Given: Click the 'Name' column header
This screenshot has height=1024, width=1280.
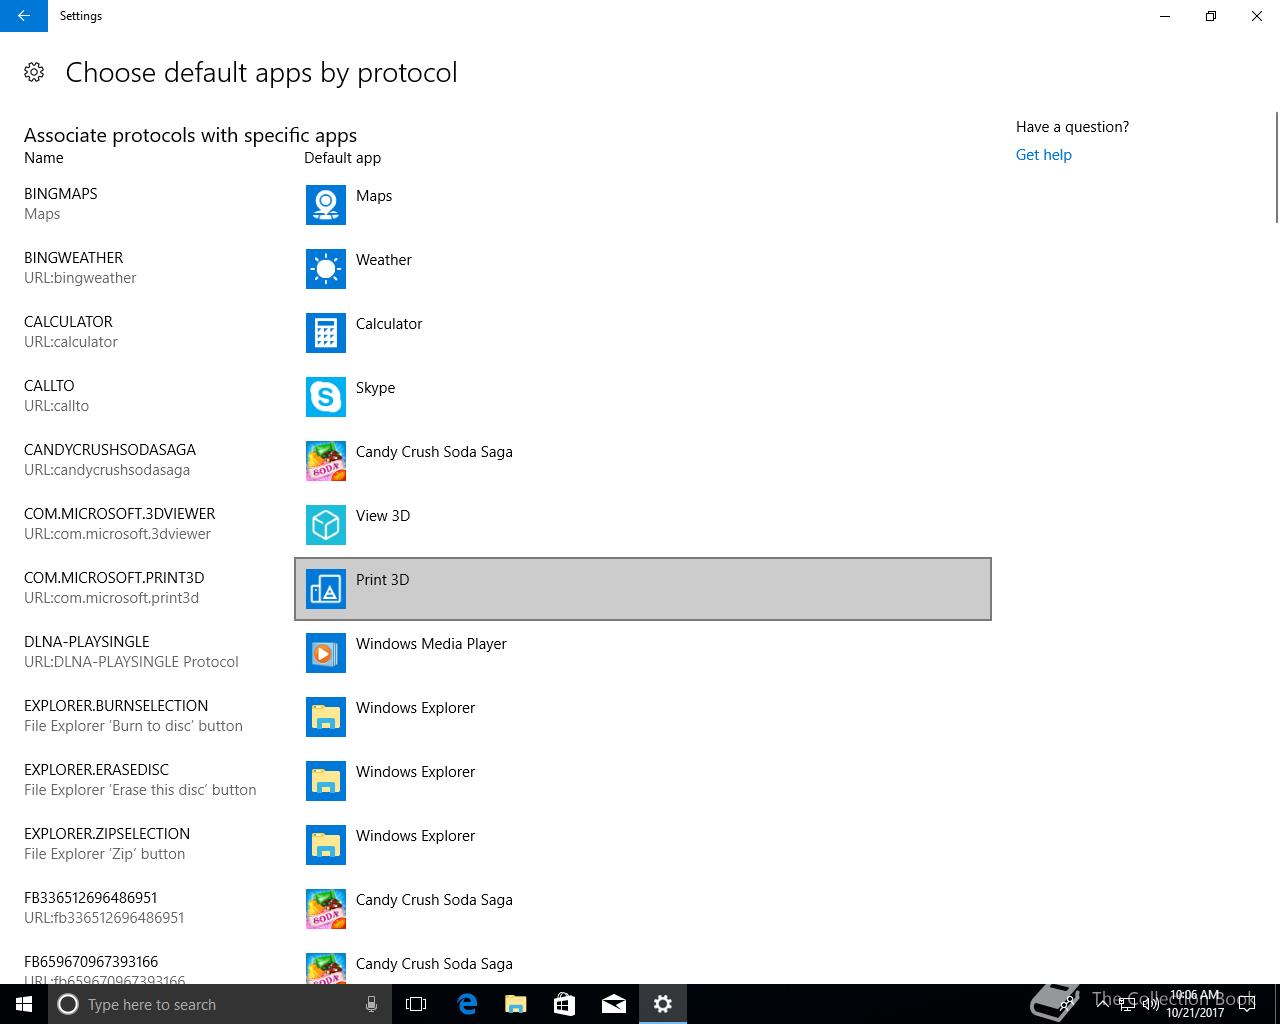Looking at the screenshot, I should [x=44, y=158].
